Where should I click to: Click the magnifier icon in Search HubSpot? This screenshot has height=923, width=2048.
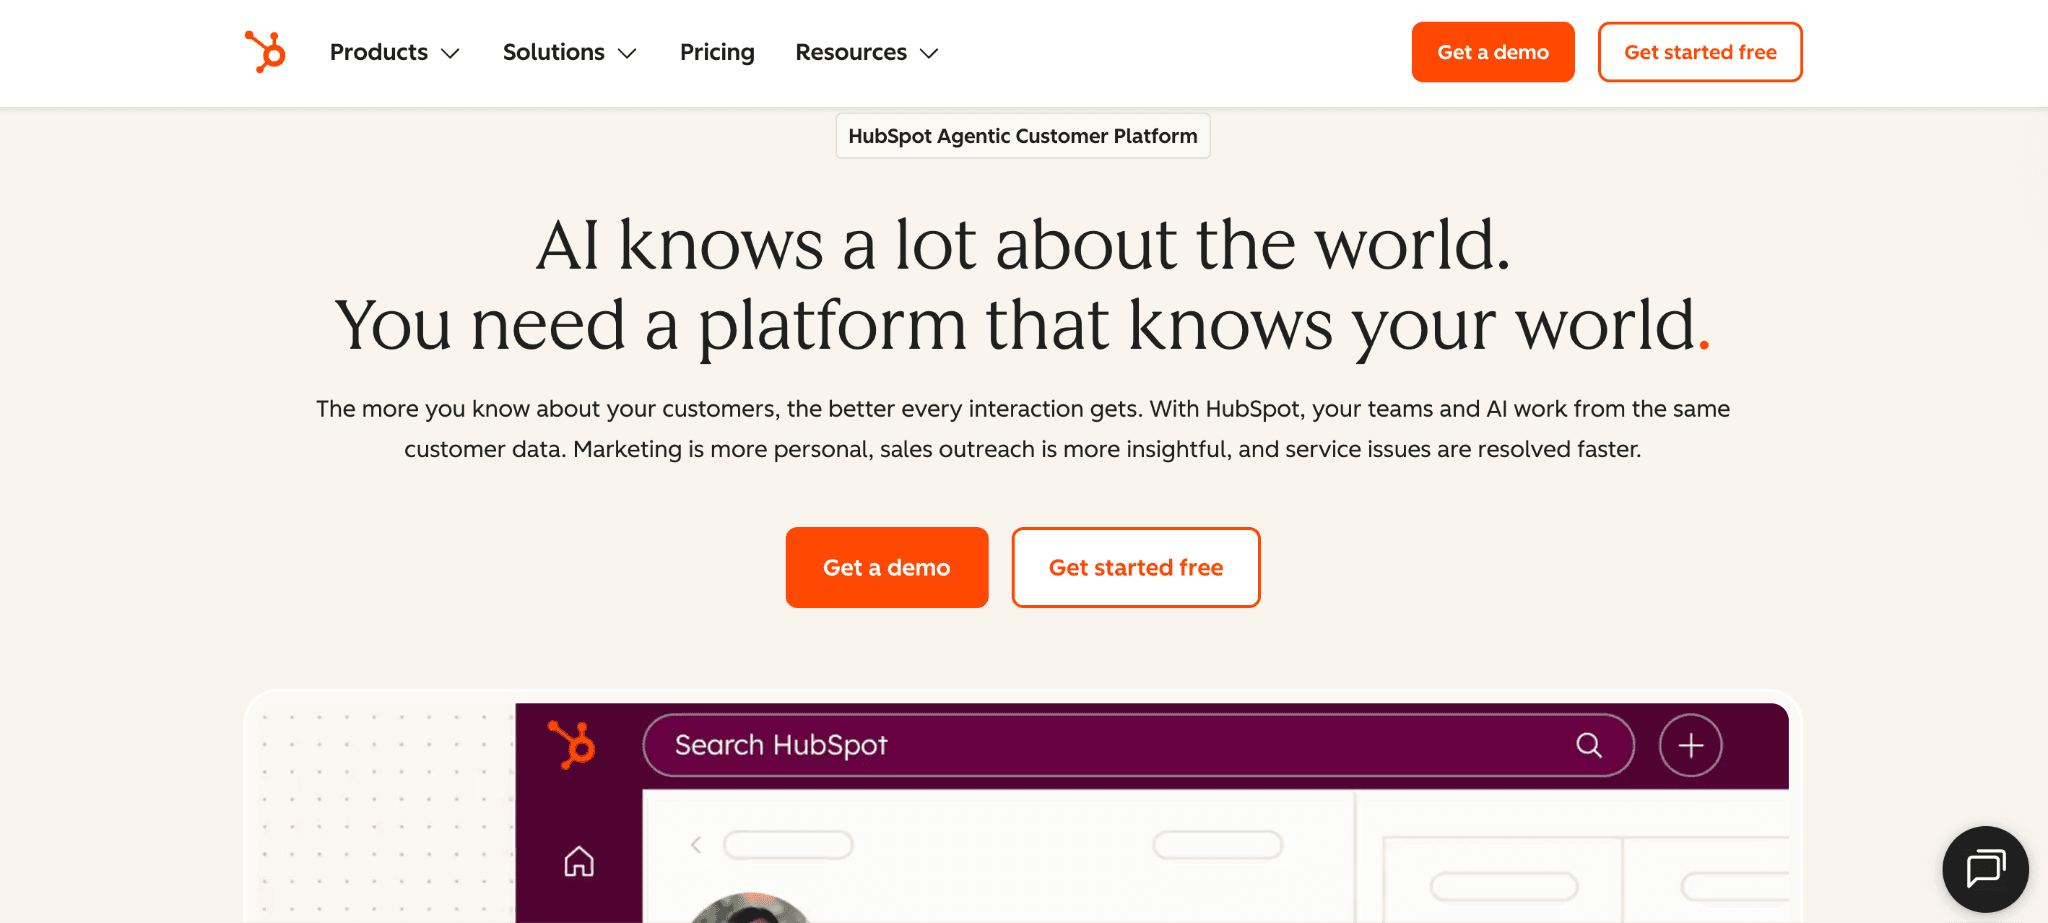tap(1589, 745)
